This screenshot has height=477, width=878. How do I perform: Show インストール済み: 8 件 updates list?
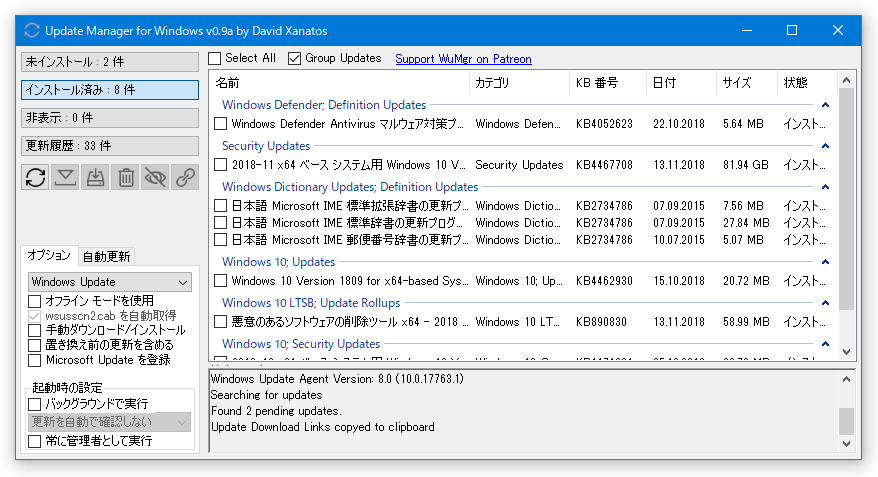(110, 90)
